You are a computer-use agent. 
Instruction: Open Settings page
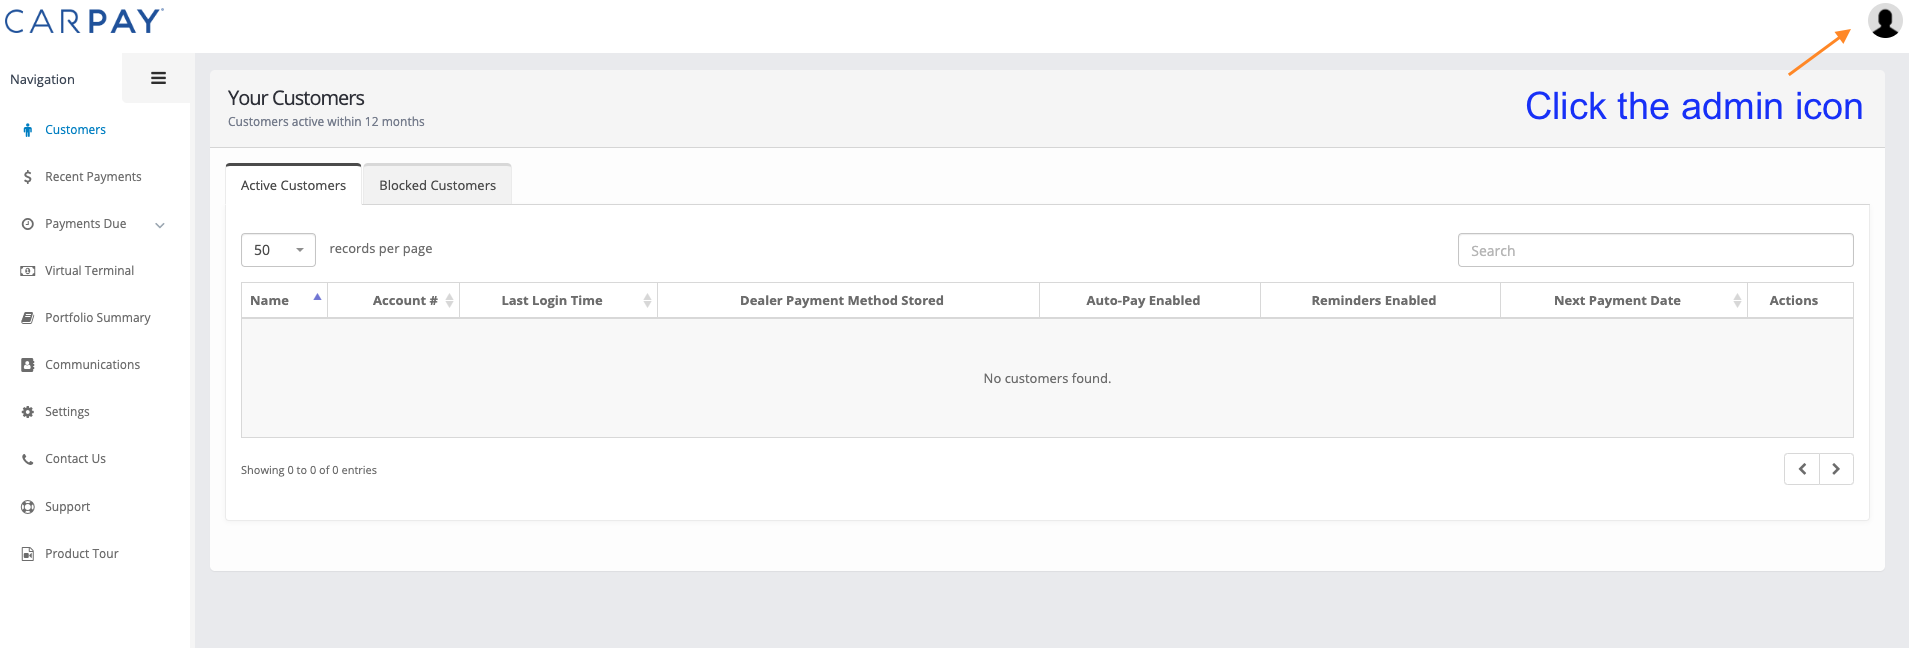(x=67, y=412)
